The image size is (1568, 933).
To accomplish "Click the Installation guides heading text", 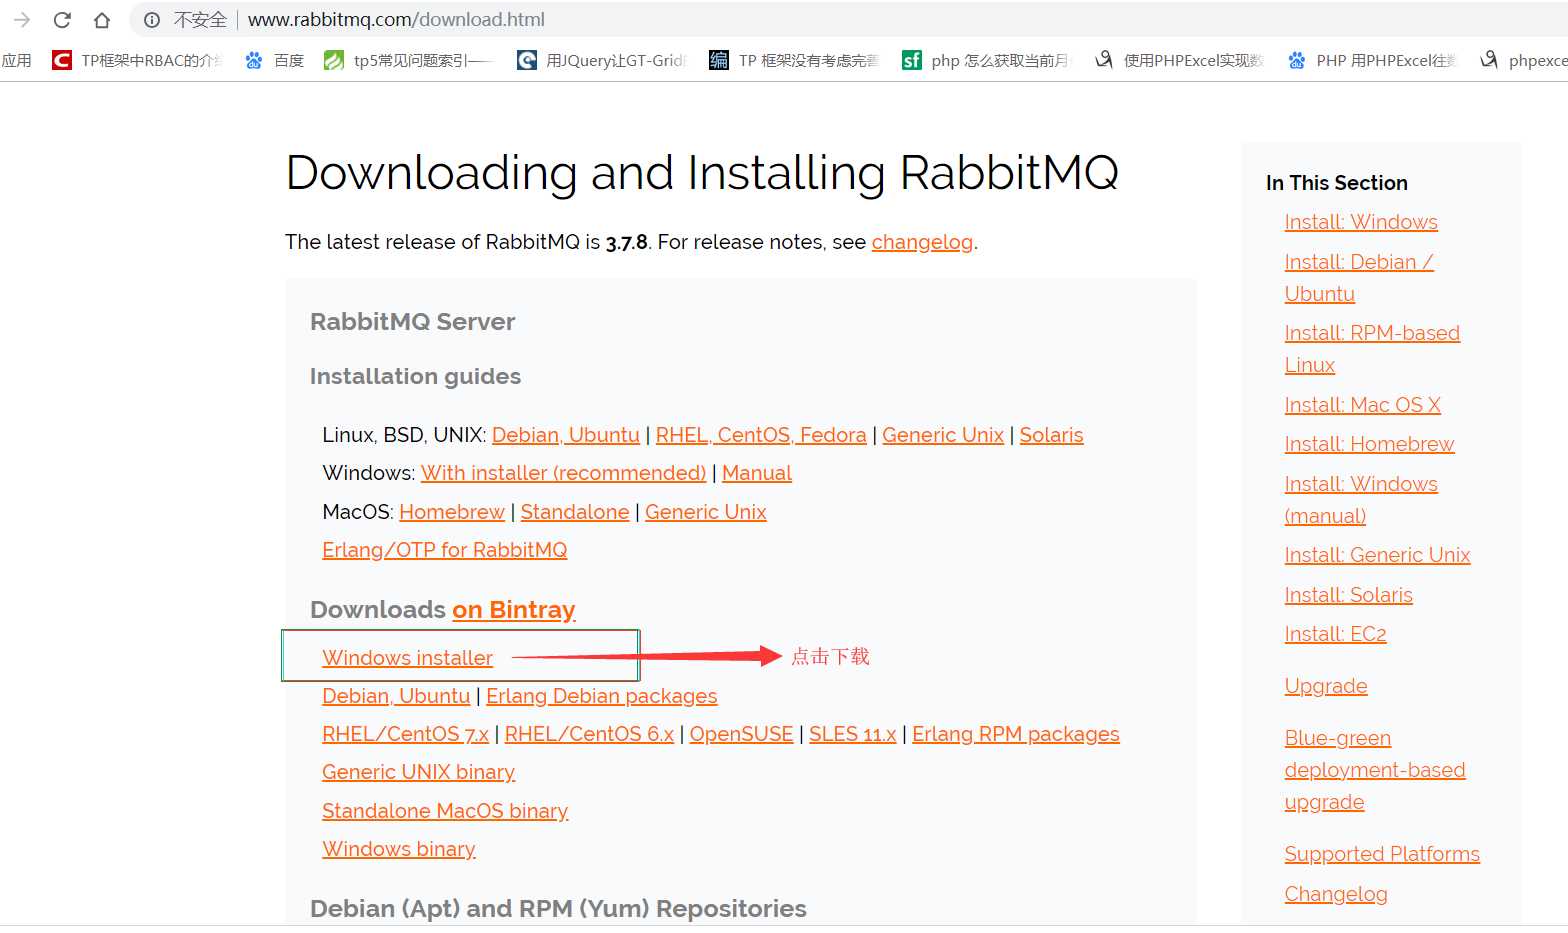I will tap(415, 376).
